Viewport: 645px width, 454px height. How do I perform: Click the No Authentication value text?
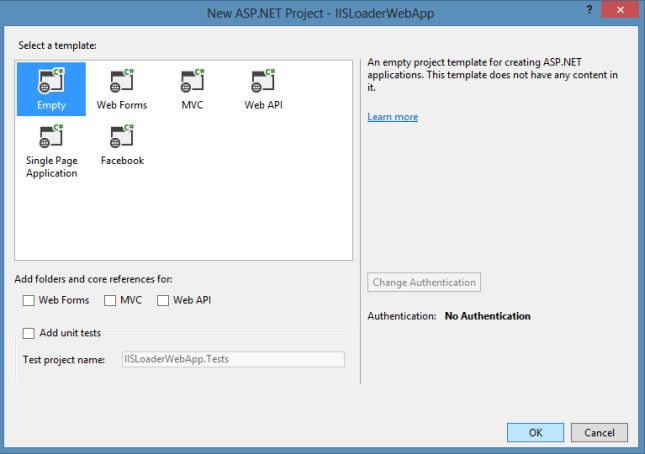click(487, 316)
